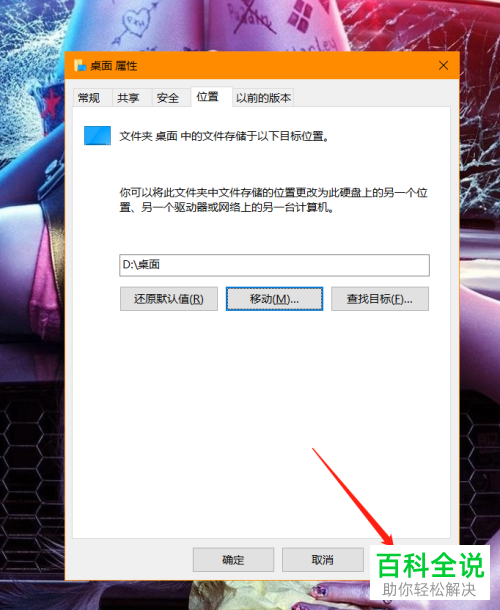Click the 还原默认值(R) button

(168, 299)
